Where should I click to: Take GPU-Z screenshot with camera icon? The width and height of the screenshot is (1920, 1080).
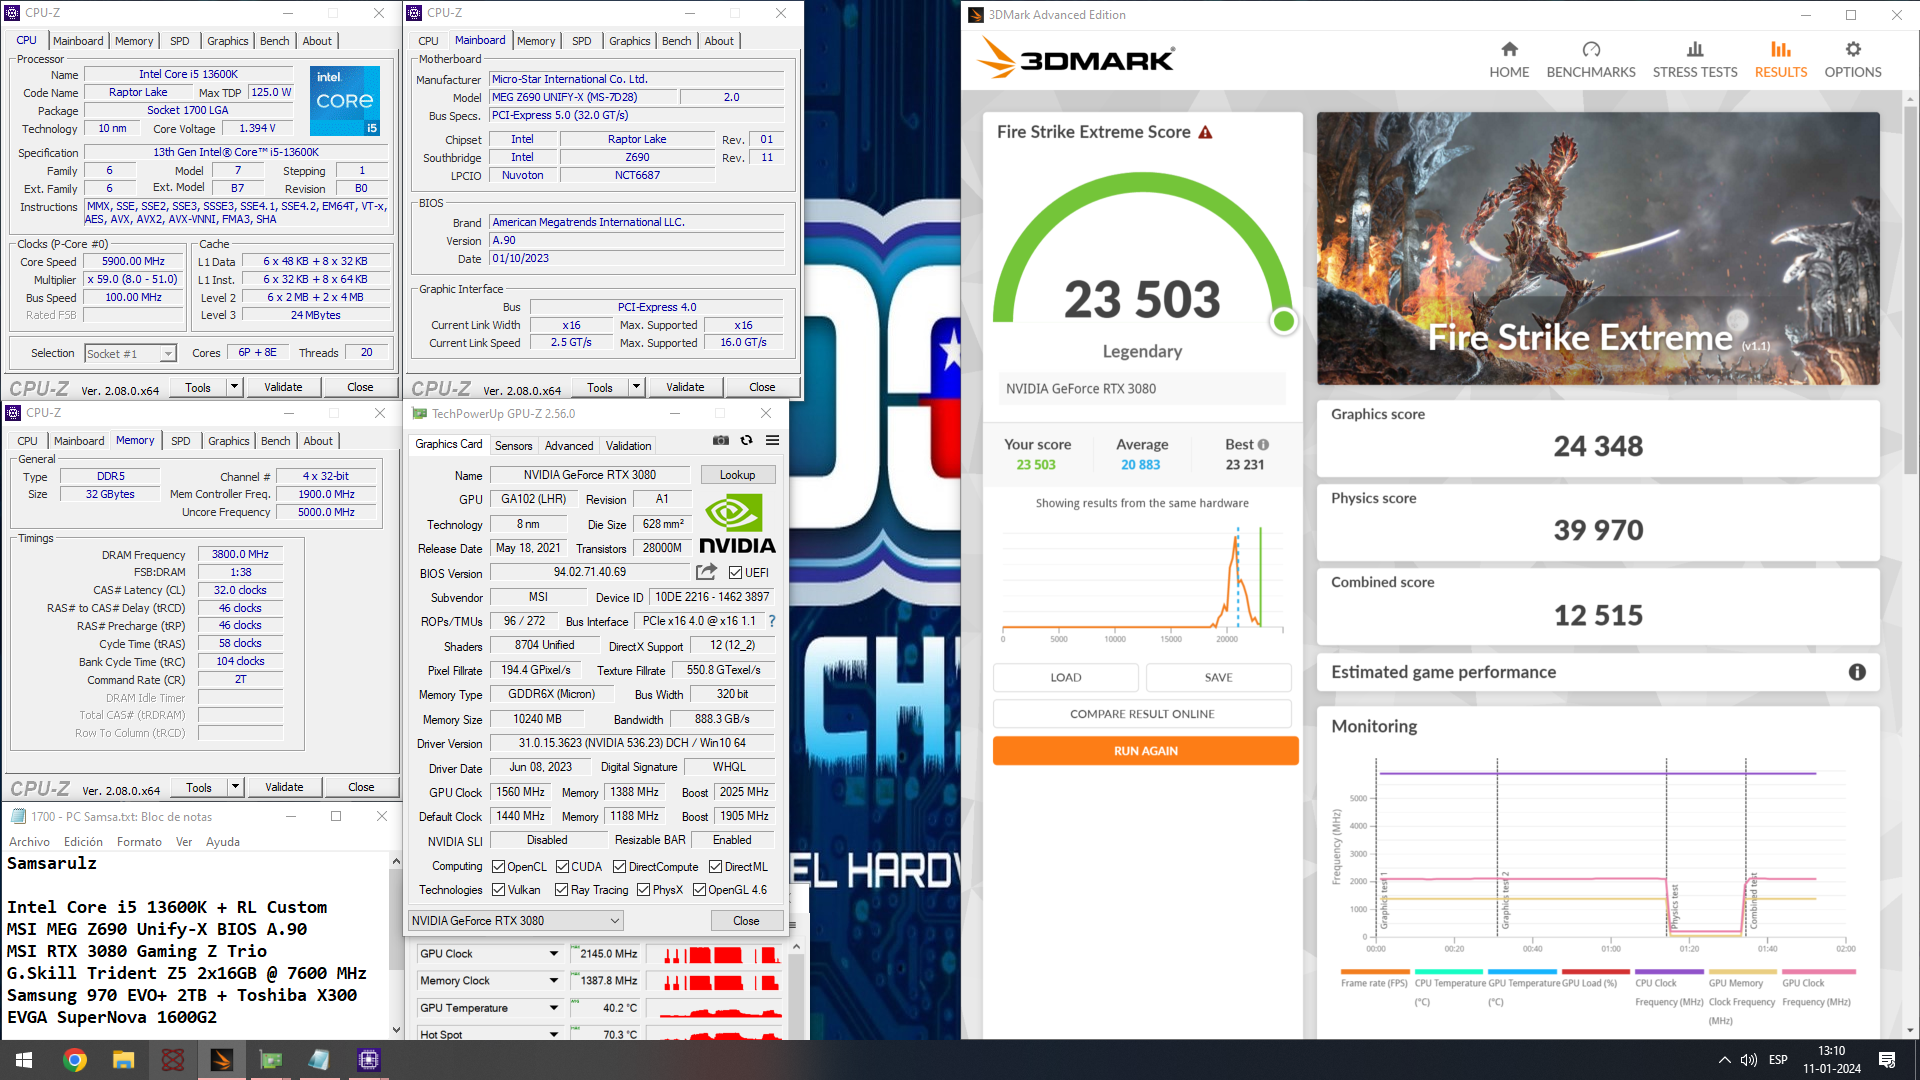point(720,440)
